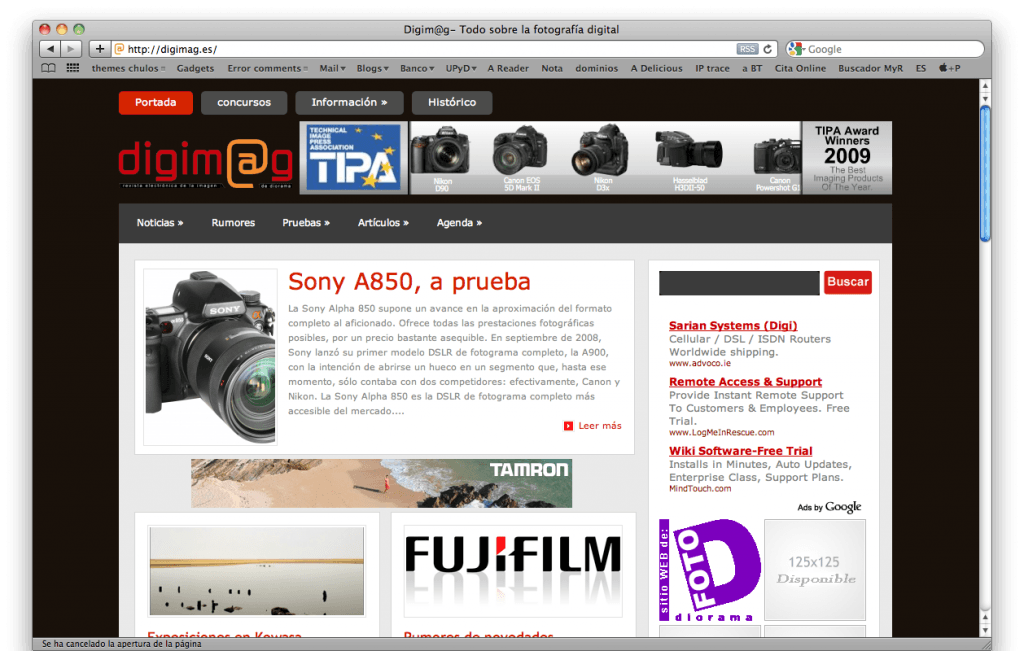The width and height of the screenshot is (1024, 651).
Task: Open the Remote Access & Support ad
Action: [745, 381]
